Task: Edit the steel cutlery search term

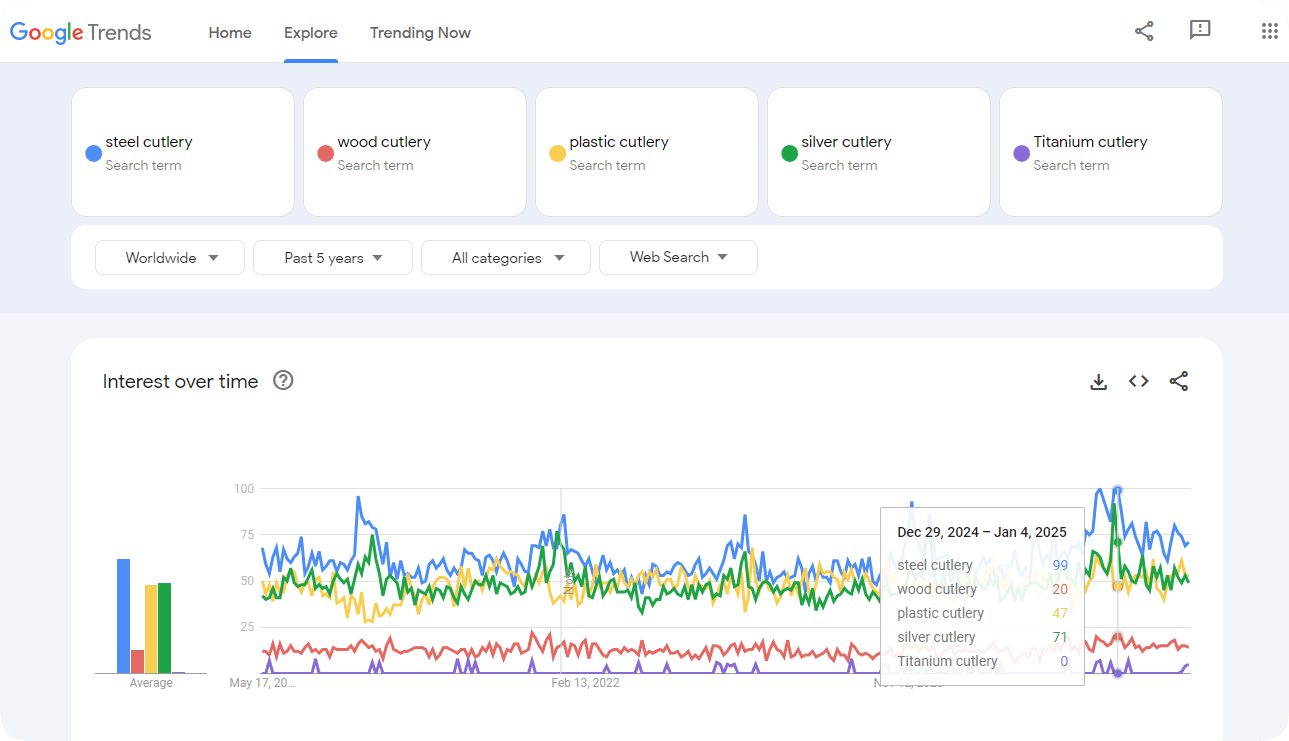Action: [150, 142]
